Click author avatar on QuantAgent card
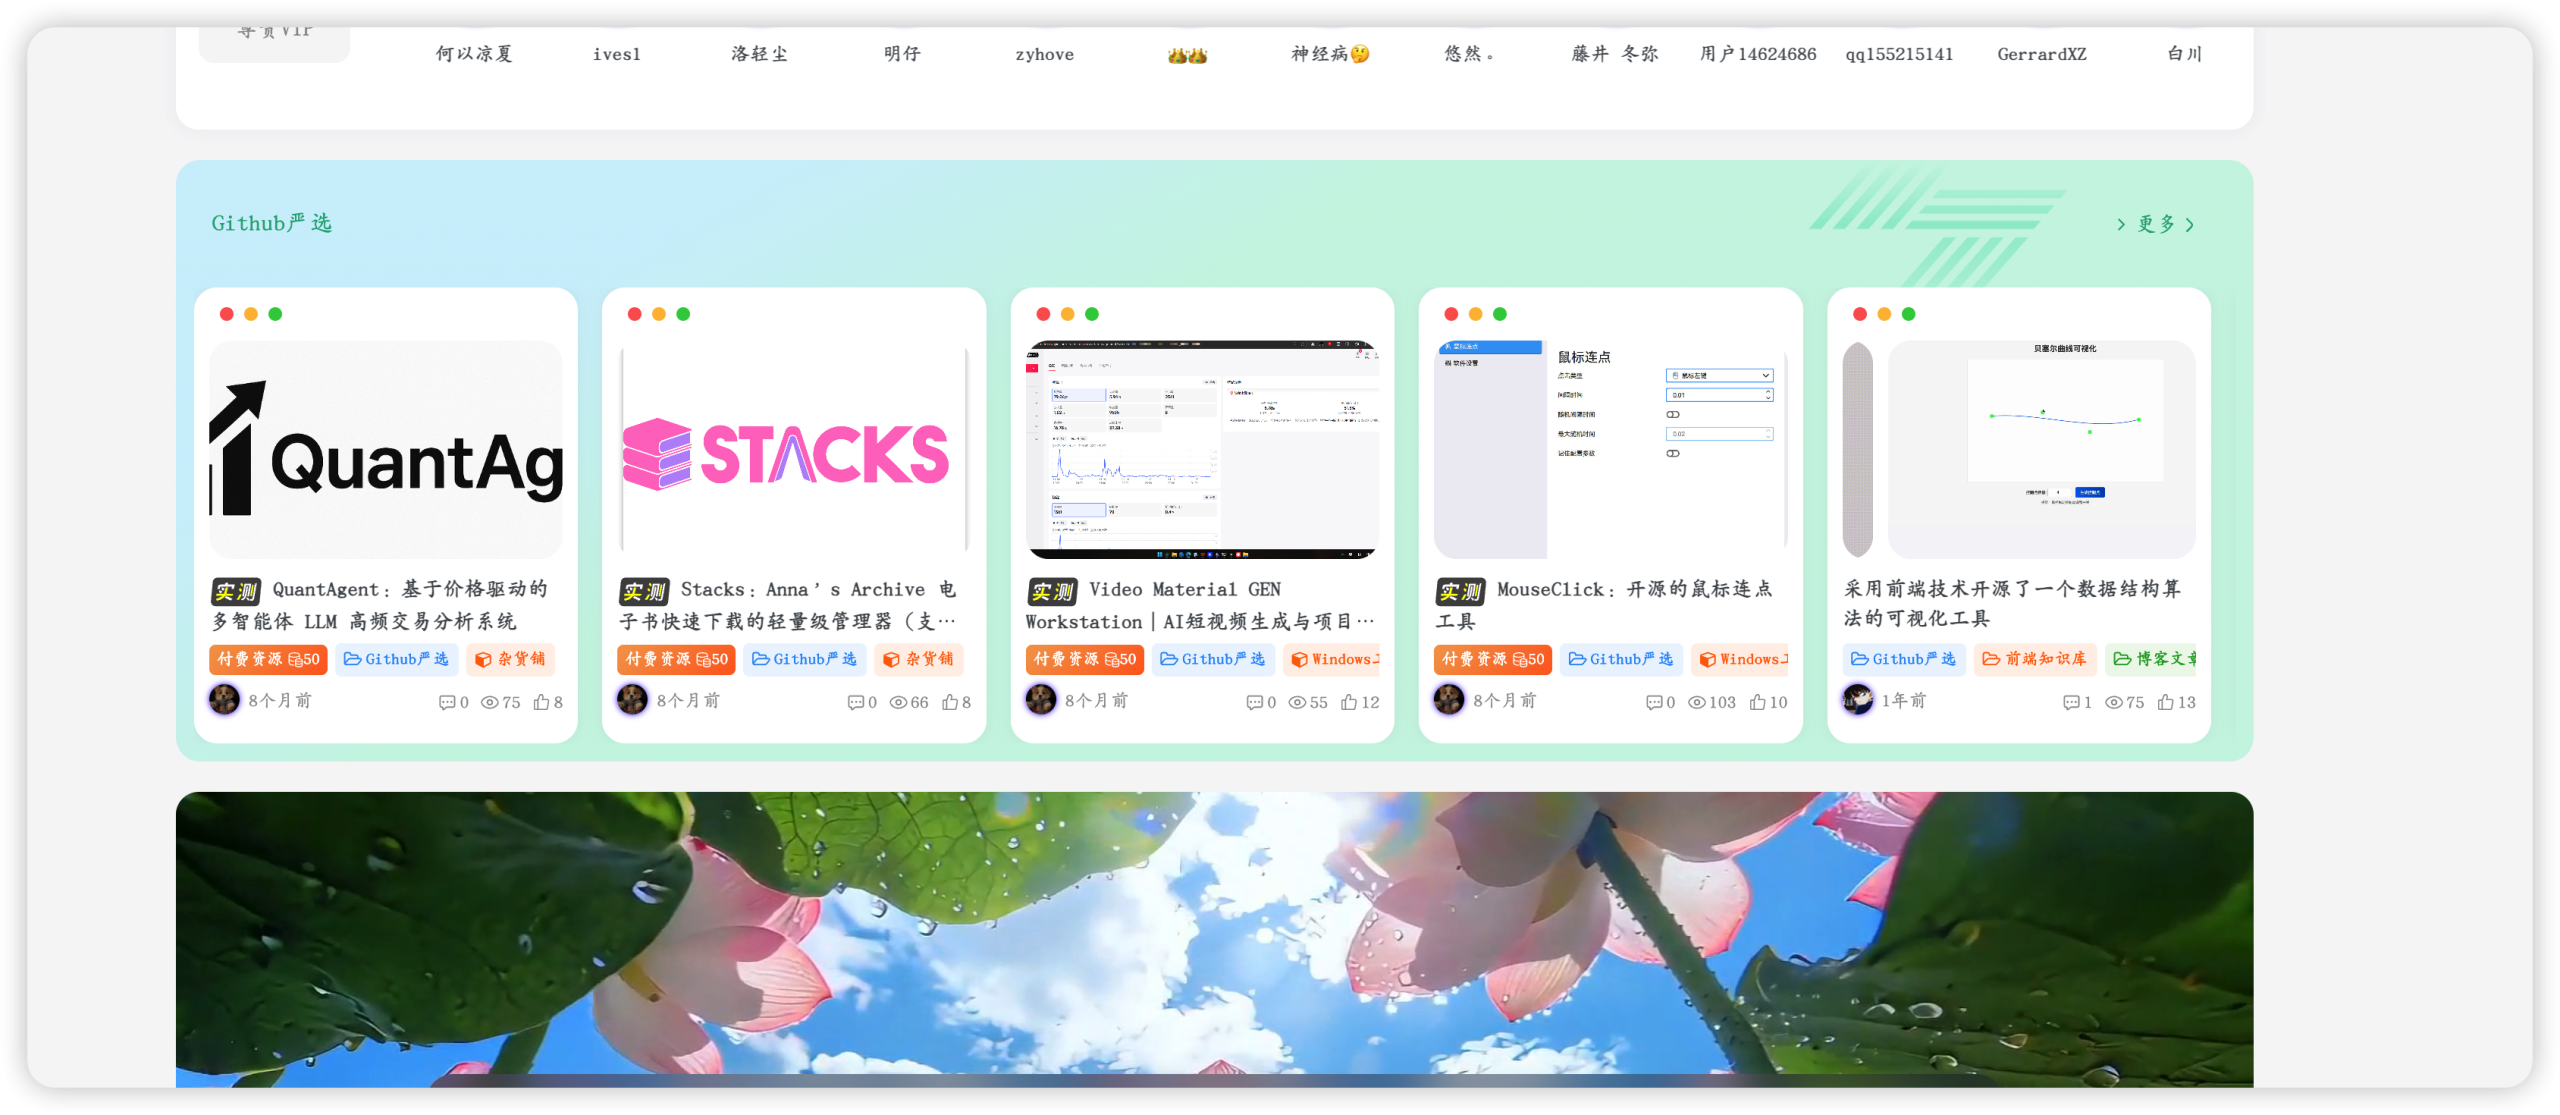Screen dimensions: 2560x1115 [x=224, y=699]
